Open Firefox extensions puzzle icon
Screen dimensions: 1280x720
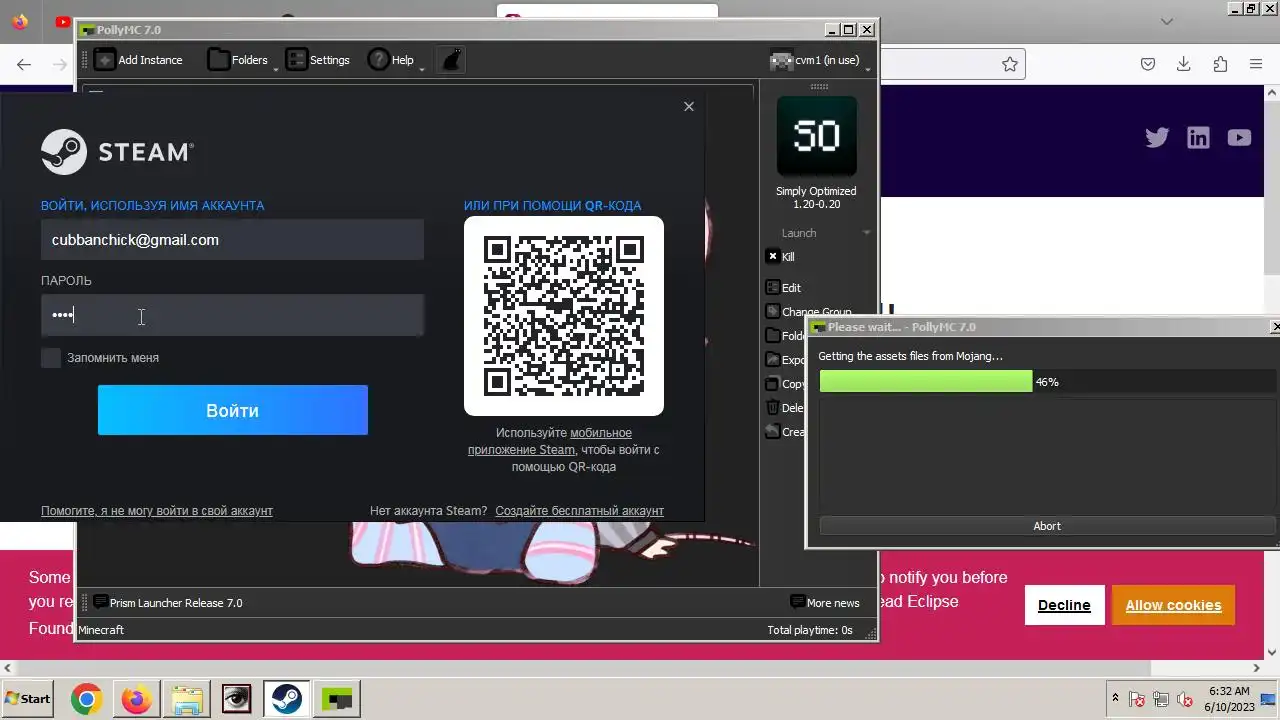(1220, 64)
